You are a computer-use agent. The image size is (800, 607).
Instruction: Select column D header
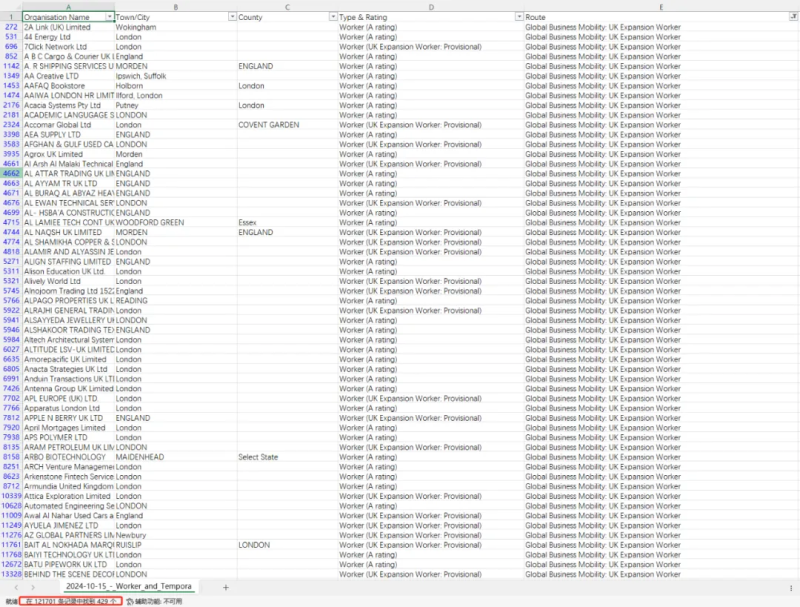(431, 7)
